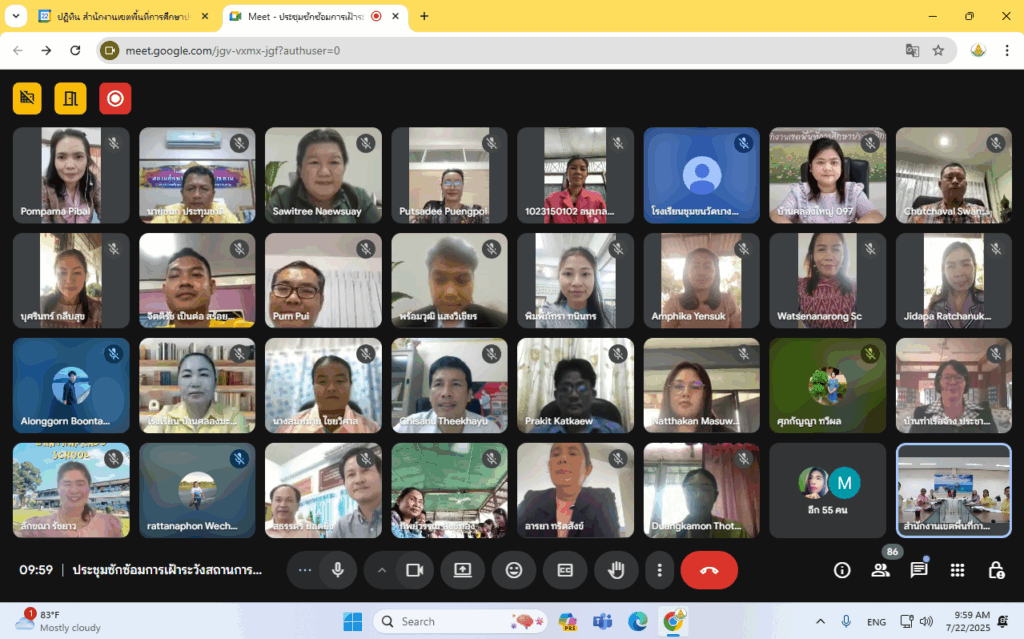The image size is (1024, 639).
Task: Select Duangkamon Thot video tile
Action: click(x=701, y=491)
